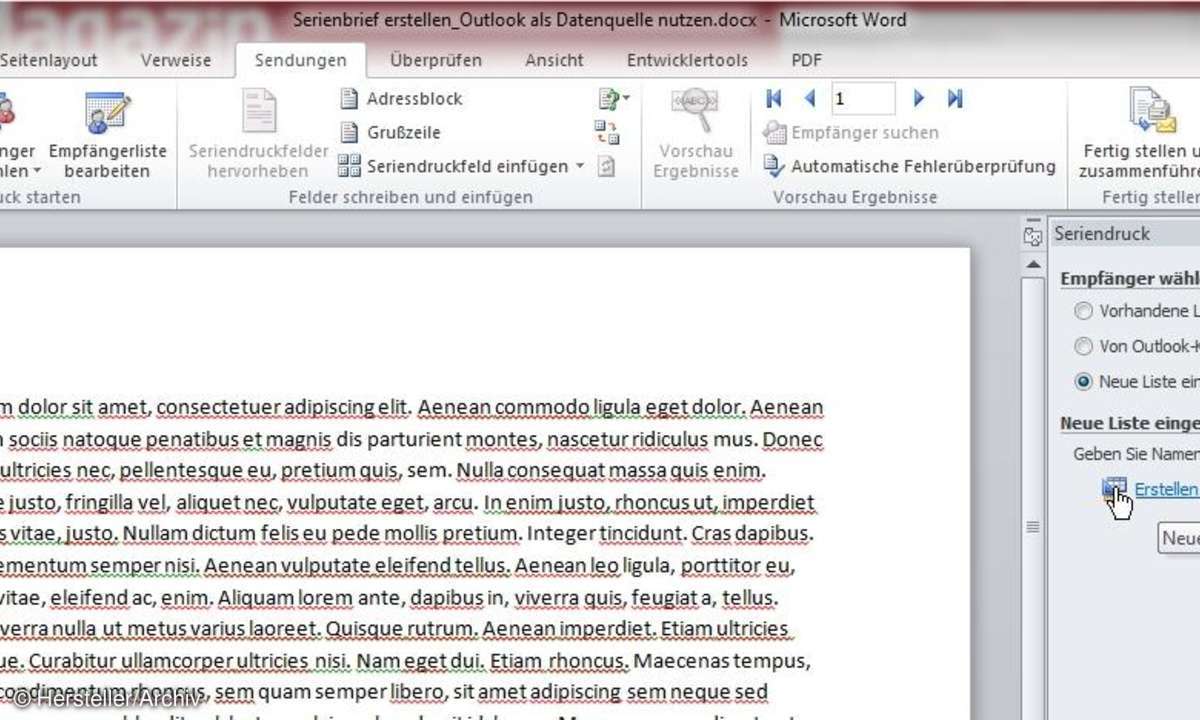Image resolution: width=1200 pixels, height=720 pixels.
Task: Open the PDF tab
Action: pyautogui.click(x=807, y=60)
